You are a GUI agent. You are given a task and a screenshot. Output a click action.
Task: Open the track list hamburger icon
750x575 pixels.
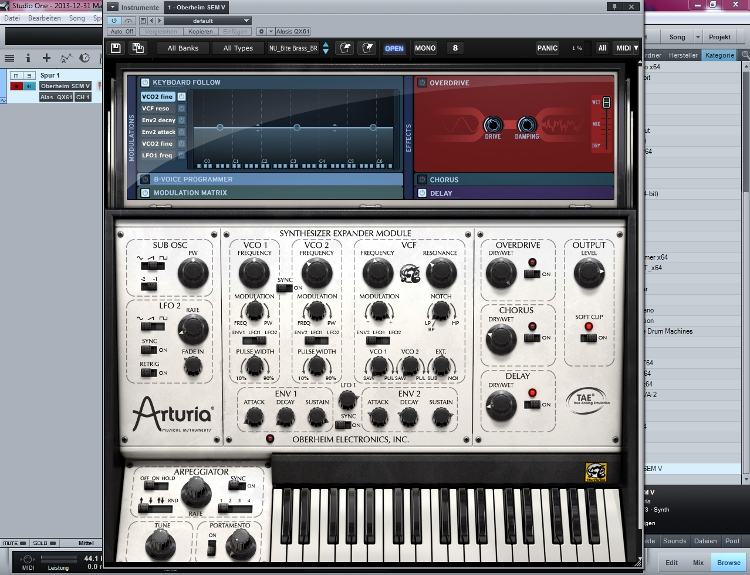9,58
